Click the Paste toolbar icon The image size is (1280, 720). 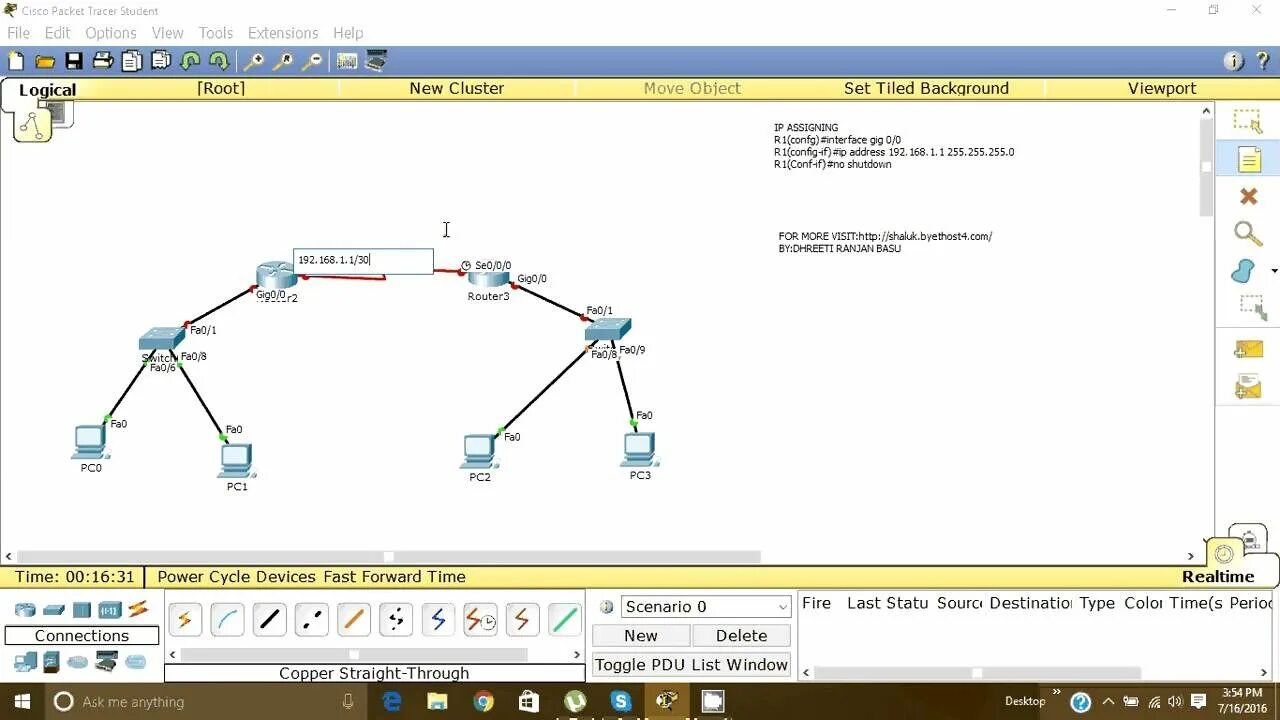pos(161,61)
